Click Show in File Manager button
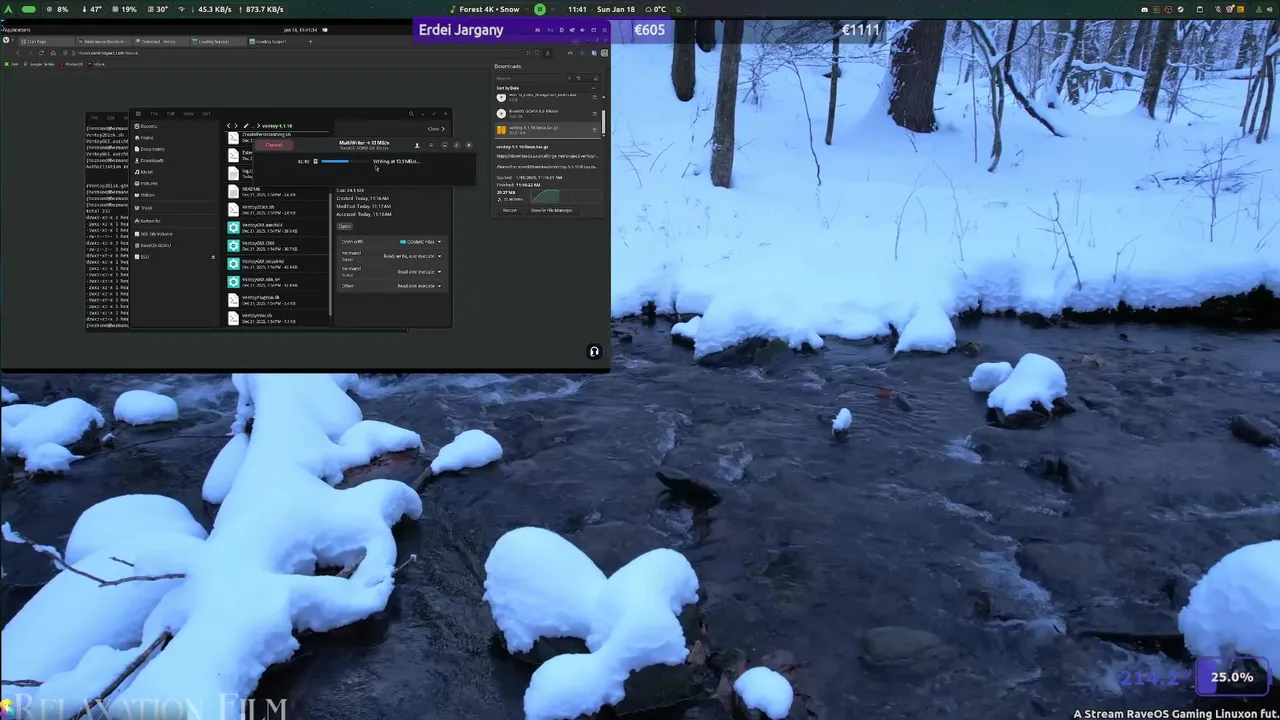This screenshot has width=1280, height=720. (x=551, y=210)
